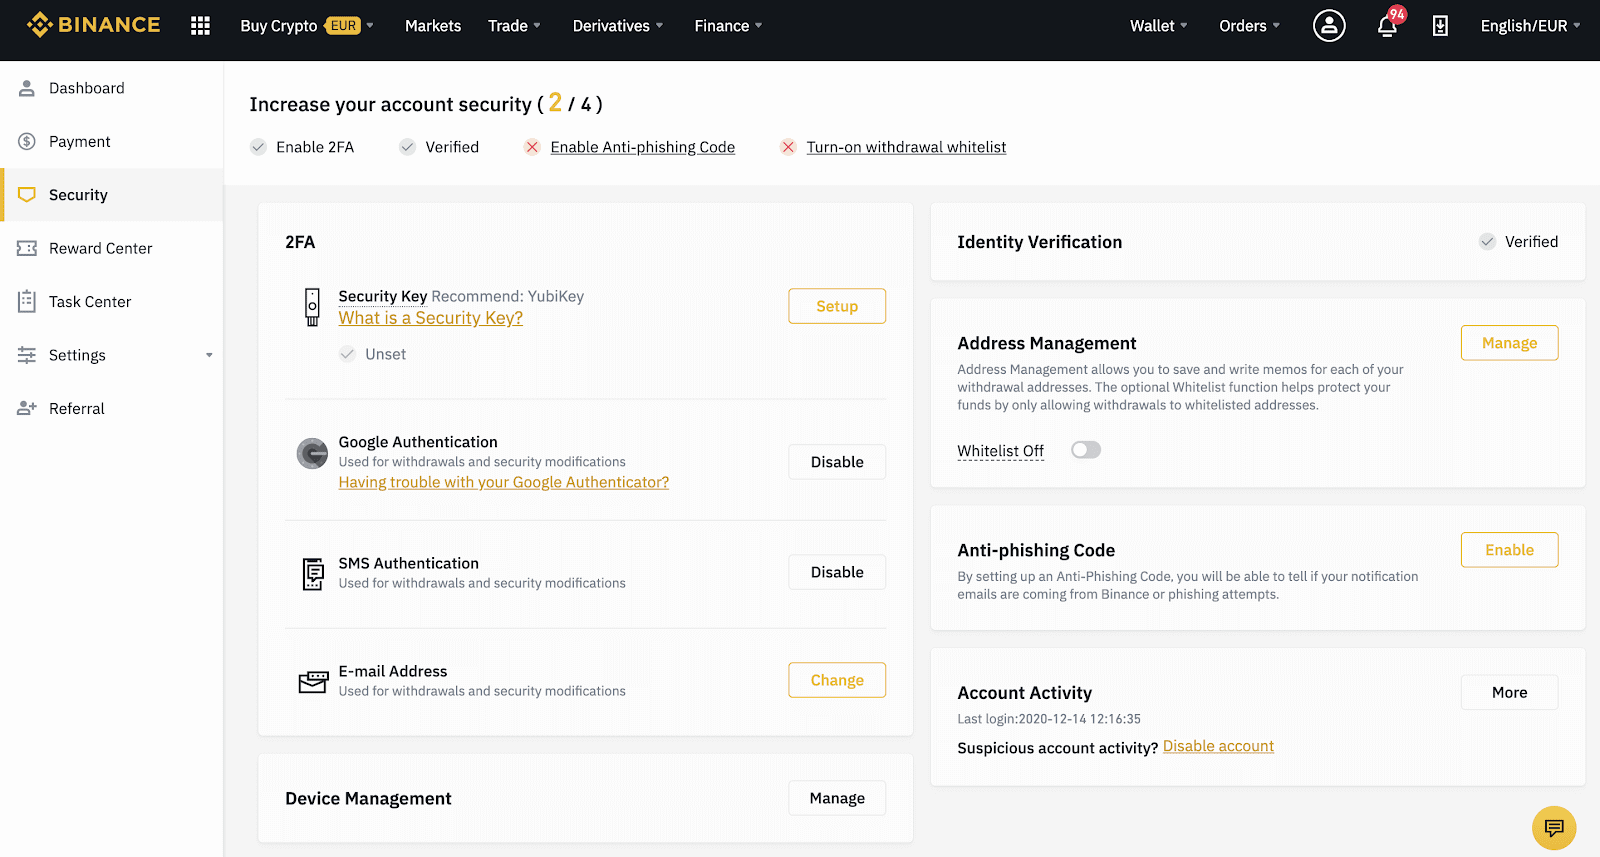Open What is a Security Key link
1600x857 pixels.
point(430,318)
